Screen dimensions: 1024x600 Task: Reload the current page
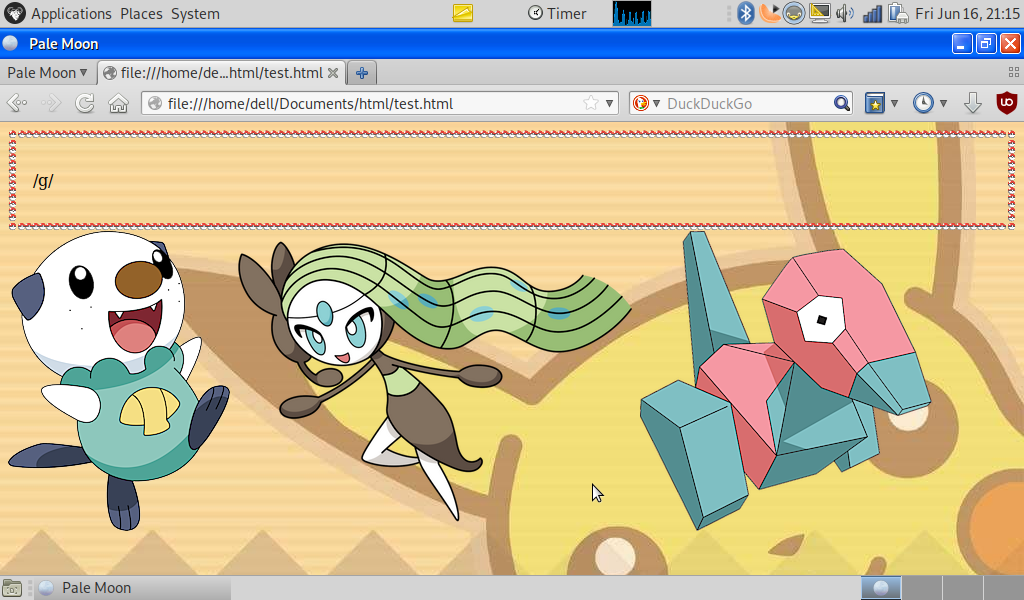coord(85,103)
